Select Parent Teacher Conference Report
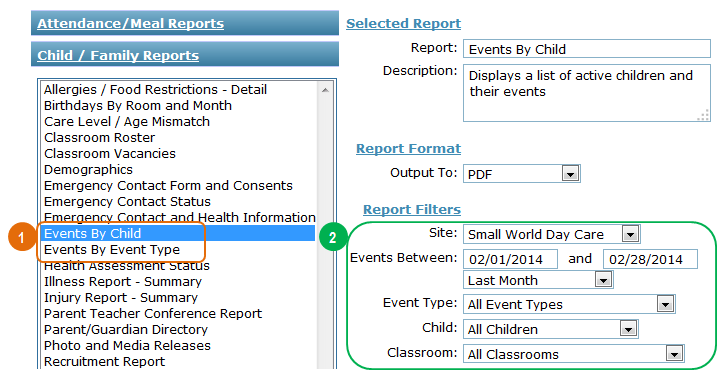This screenshot has height=376, width=718. (153, 314)
